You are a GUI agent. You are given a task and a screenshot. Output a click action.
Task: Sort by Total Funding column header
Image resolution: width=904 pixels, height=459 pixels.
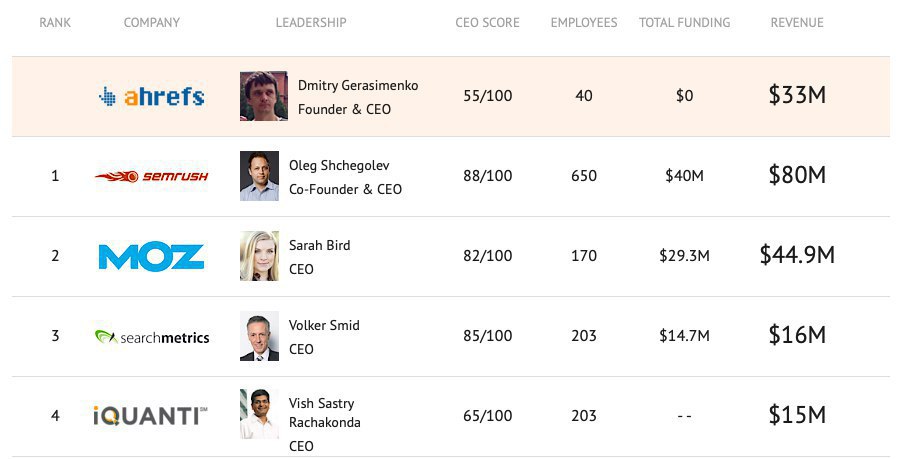[684, 22]
